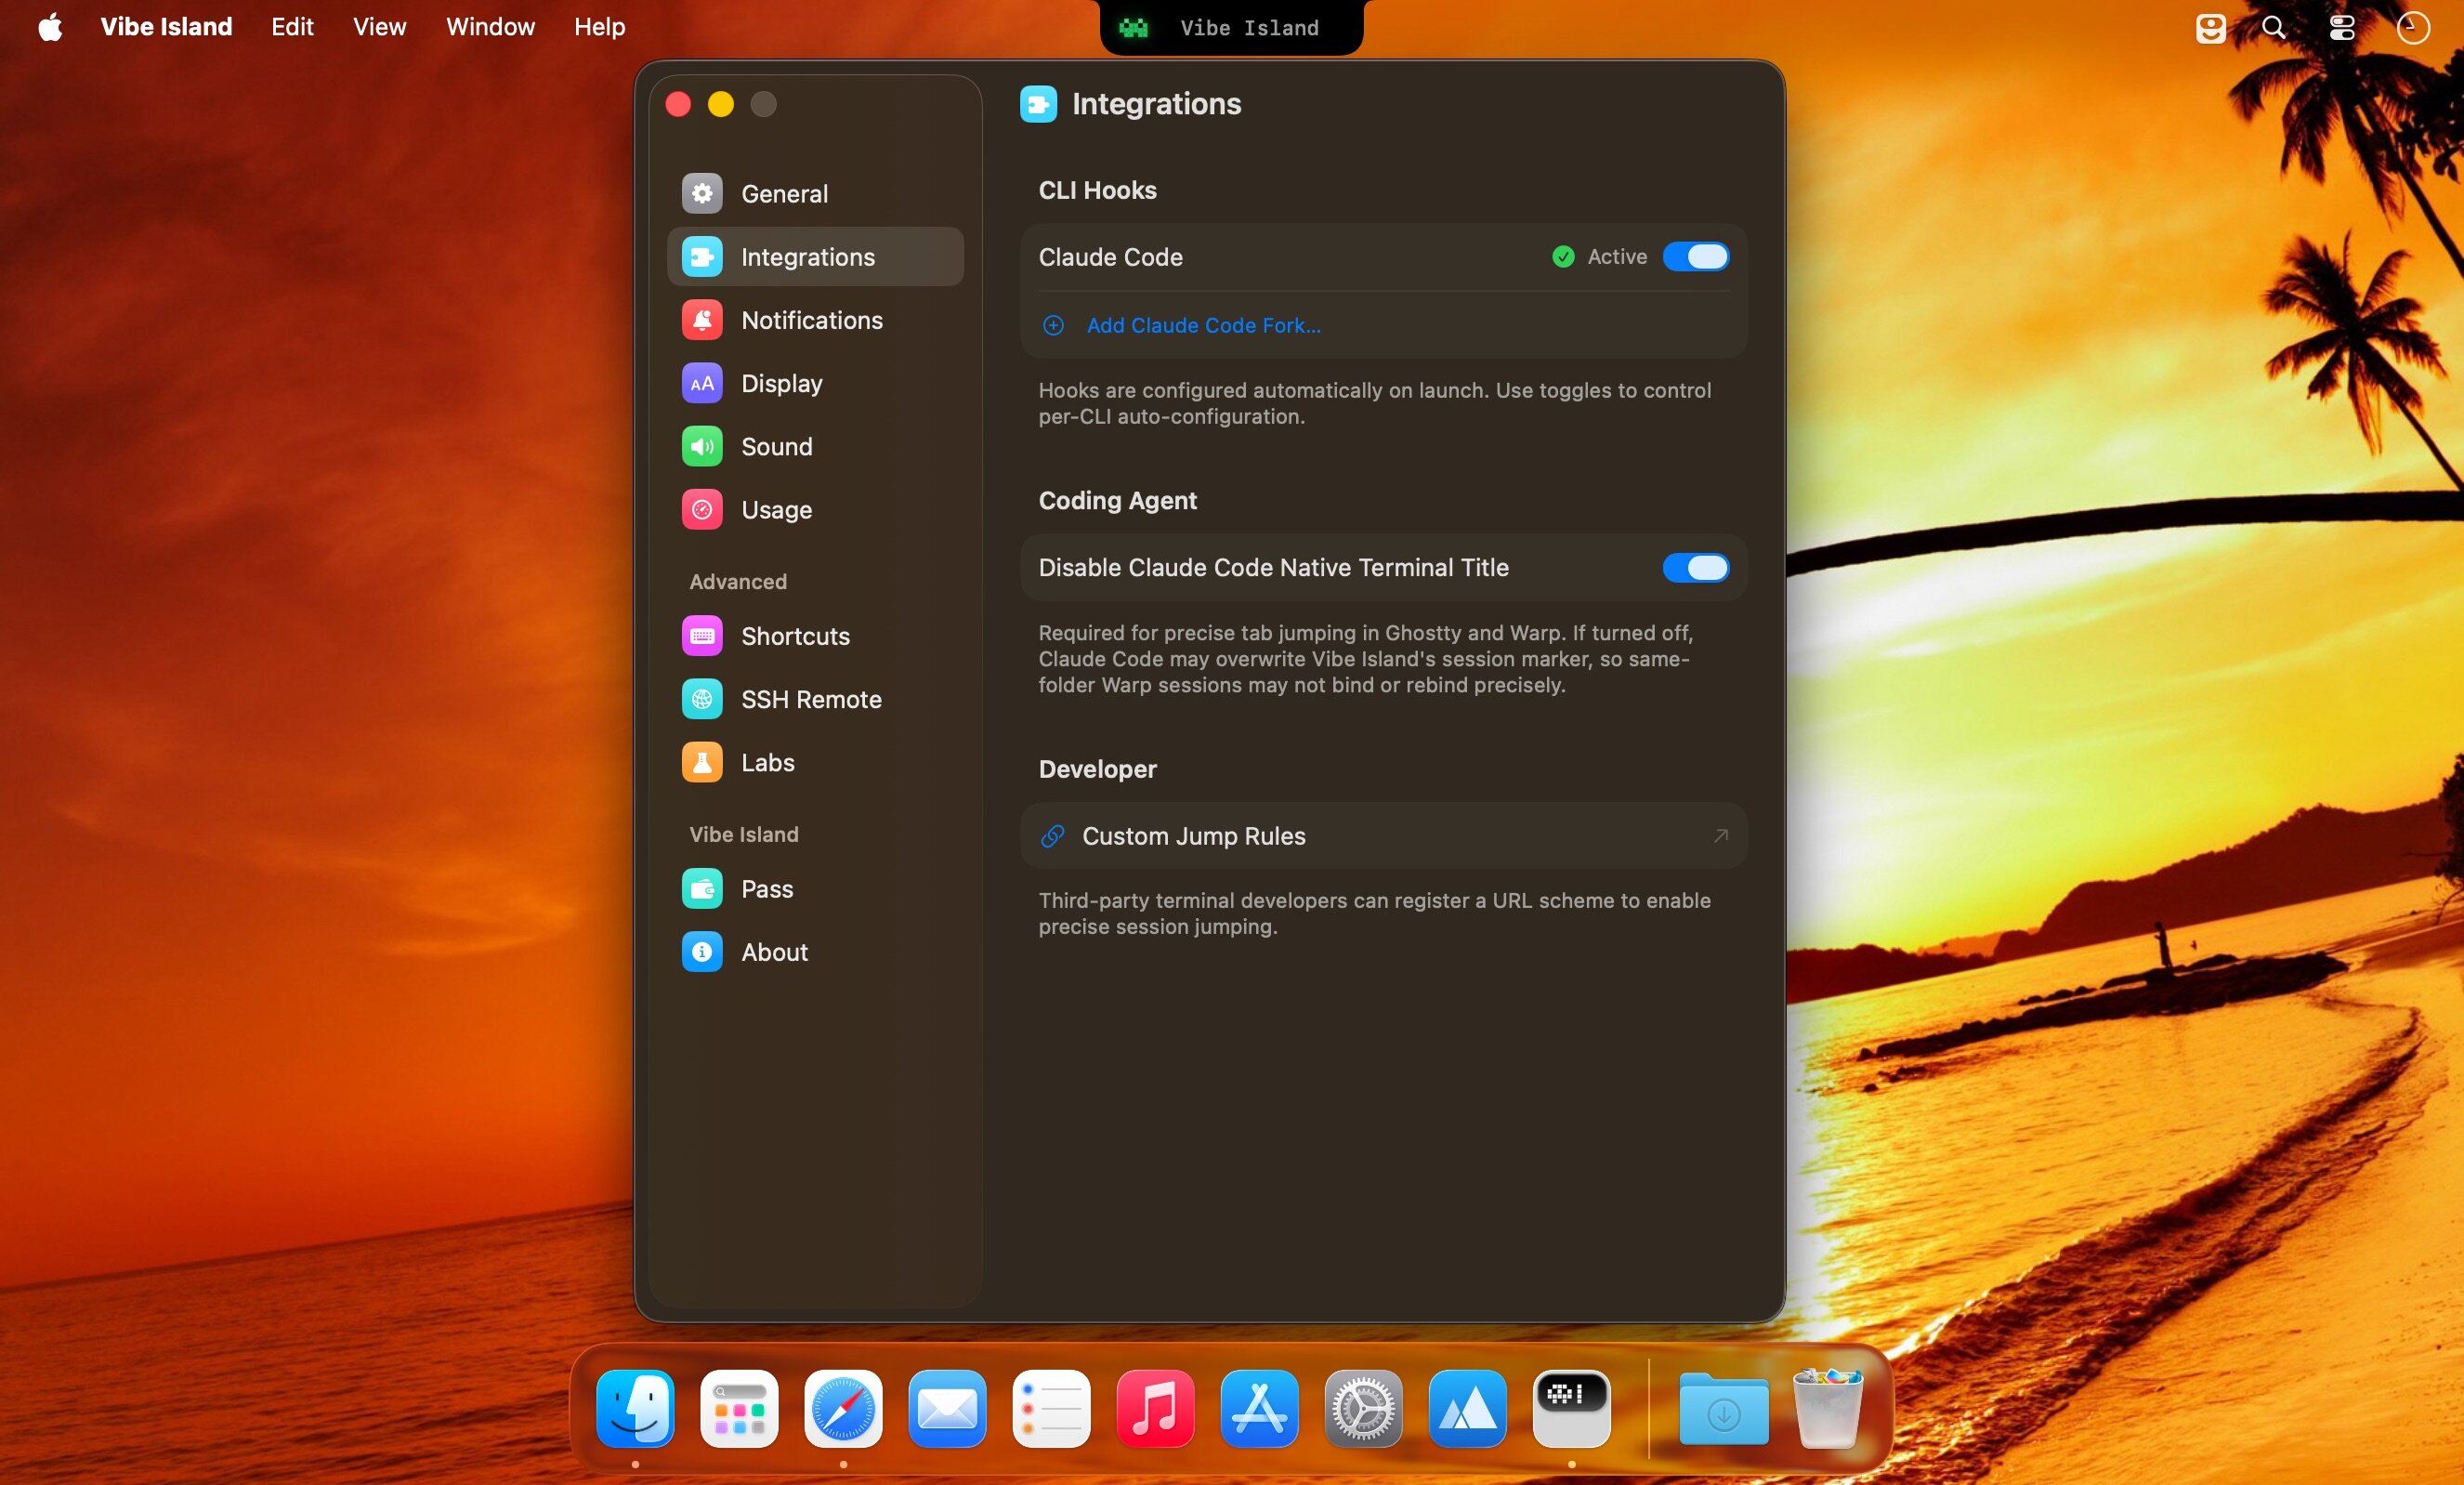
Task: Click the link icon beside Custom Jump Rules
Action: [1052, 836]
